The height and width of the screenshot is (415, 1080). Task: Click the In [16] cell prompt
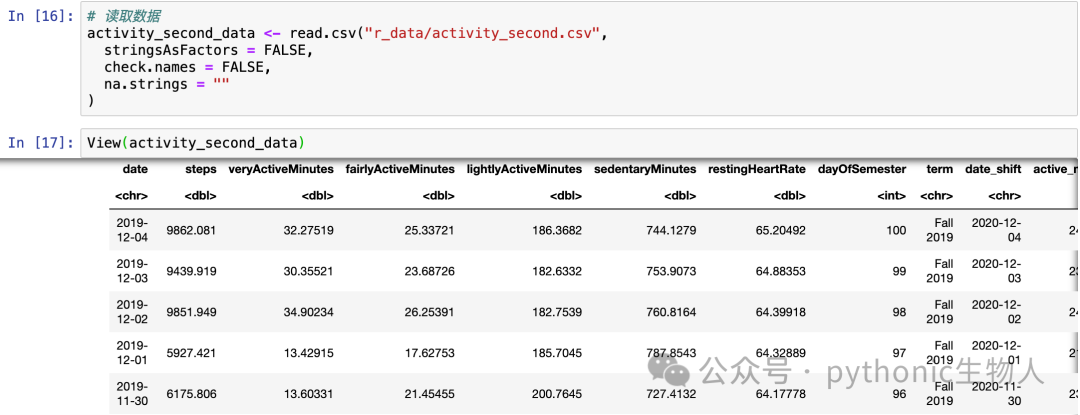point(41,17)
